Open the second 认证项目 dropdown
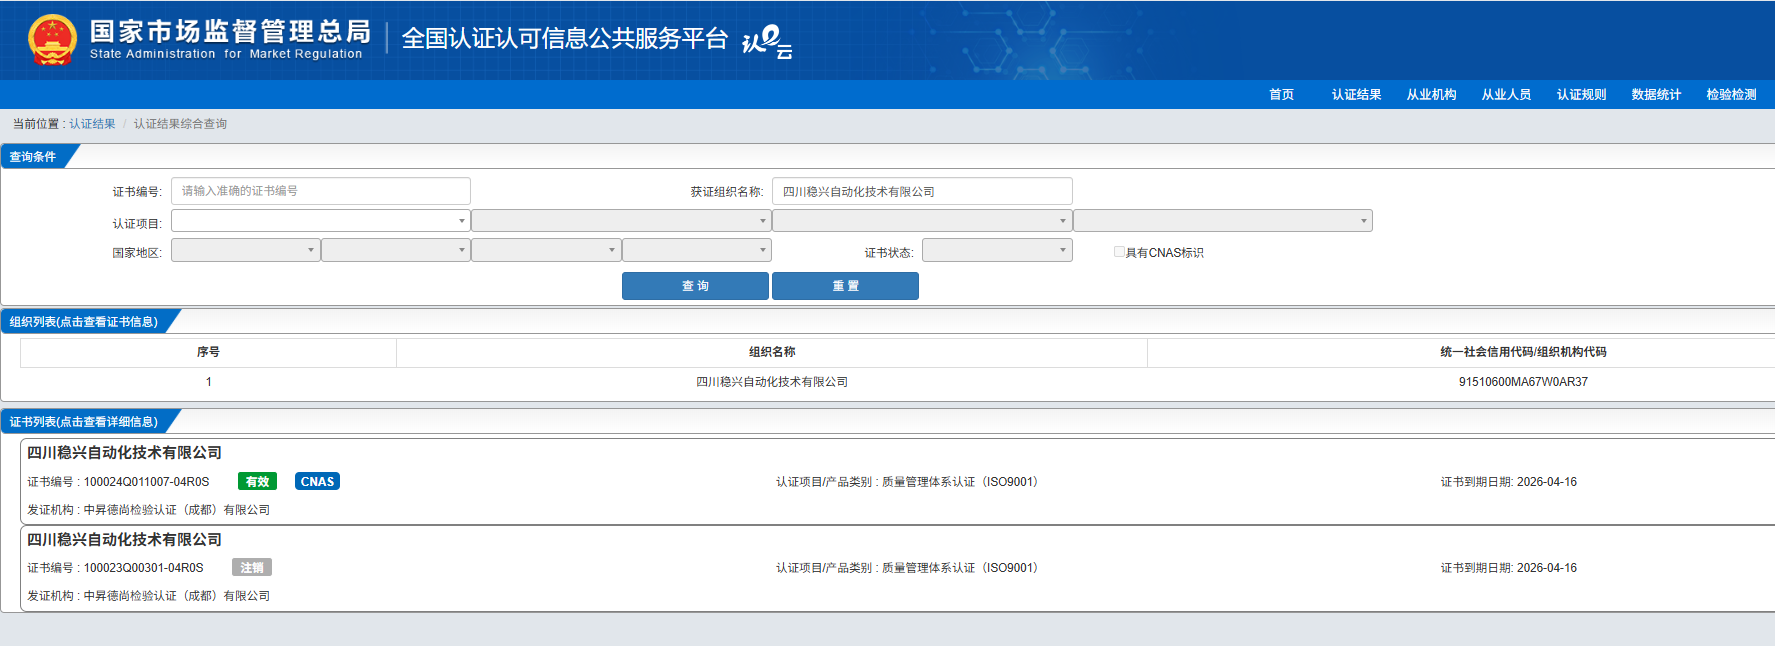Image resolution: width=1775 pixels, height=646 pixels. coord(621,220)
